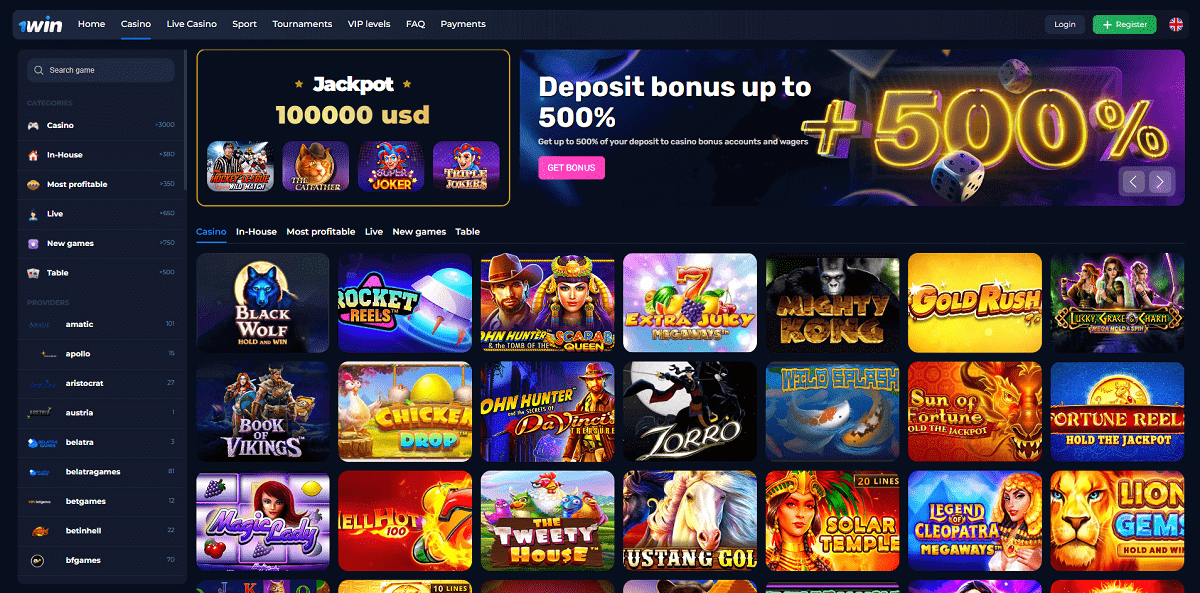Viewport: 1200px width, 593px height.
Task: Open Live Casino in top navigation
Action: click(192, 24)
